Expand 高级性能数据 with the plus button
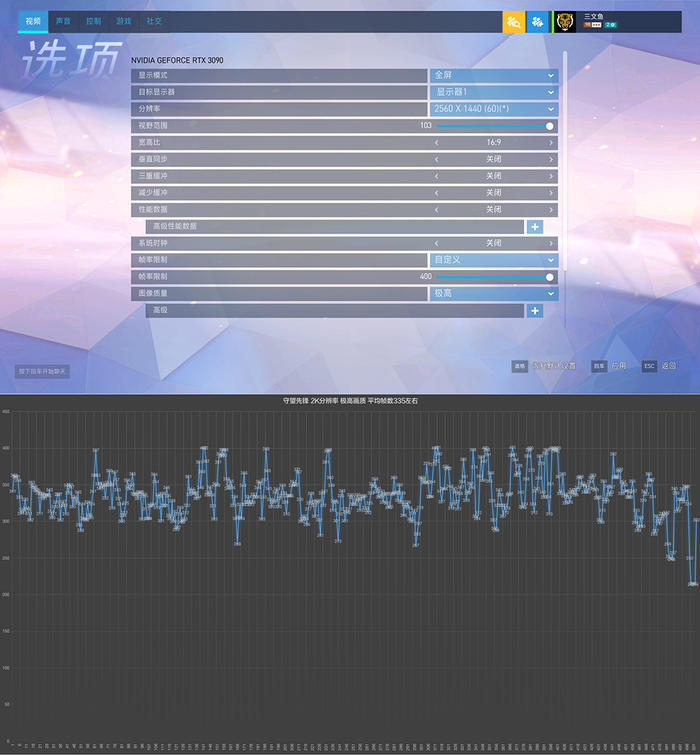 coord(535,227)
